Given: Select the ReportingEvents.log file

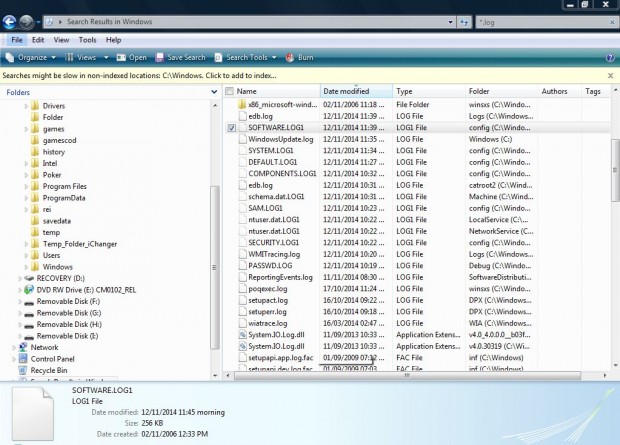Looking at the screenshot, I should (x=280, y=277).
